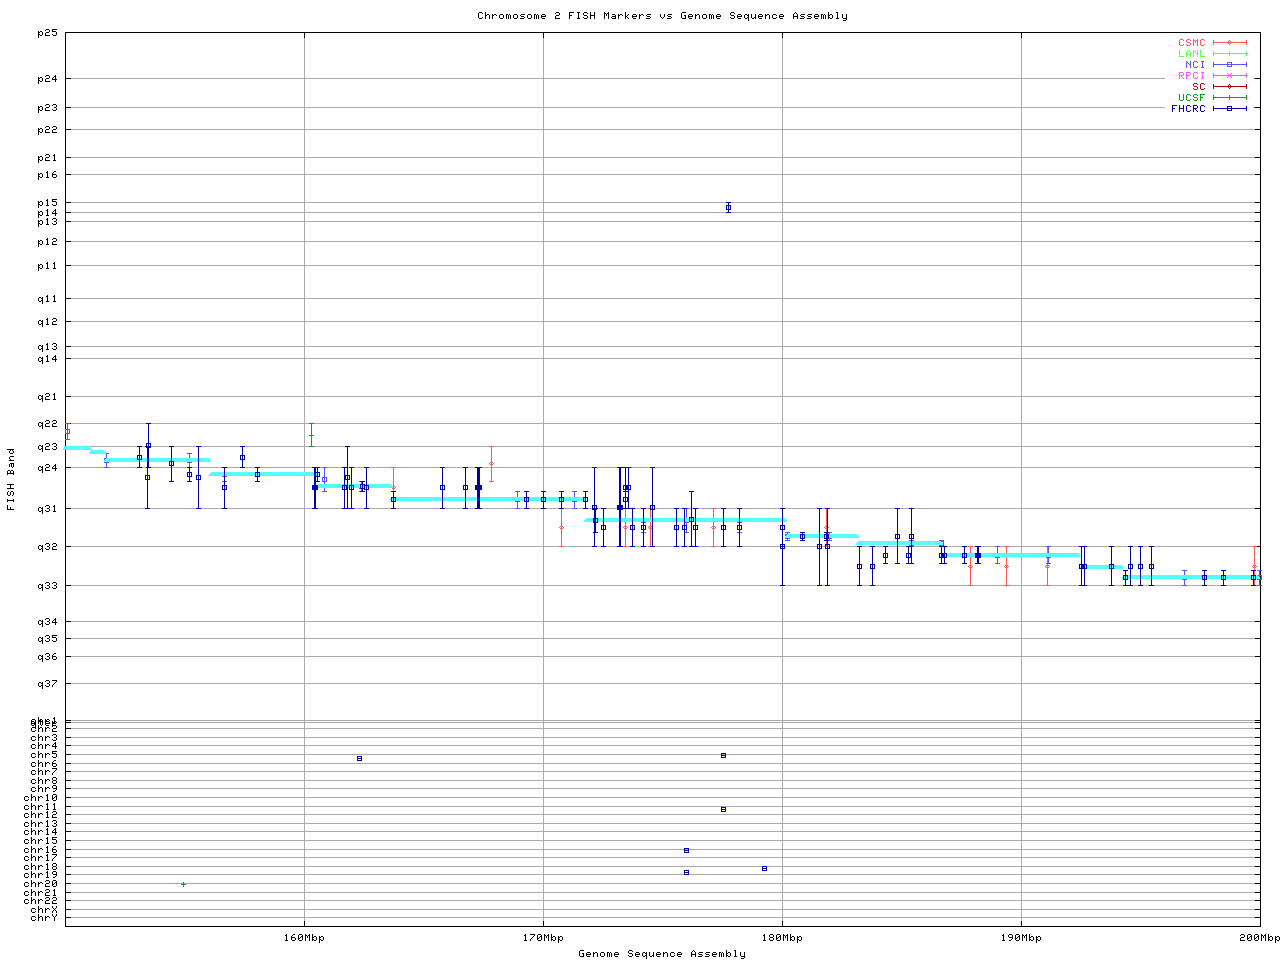Click the black square marker on the chr5 row

coord(723,755)
